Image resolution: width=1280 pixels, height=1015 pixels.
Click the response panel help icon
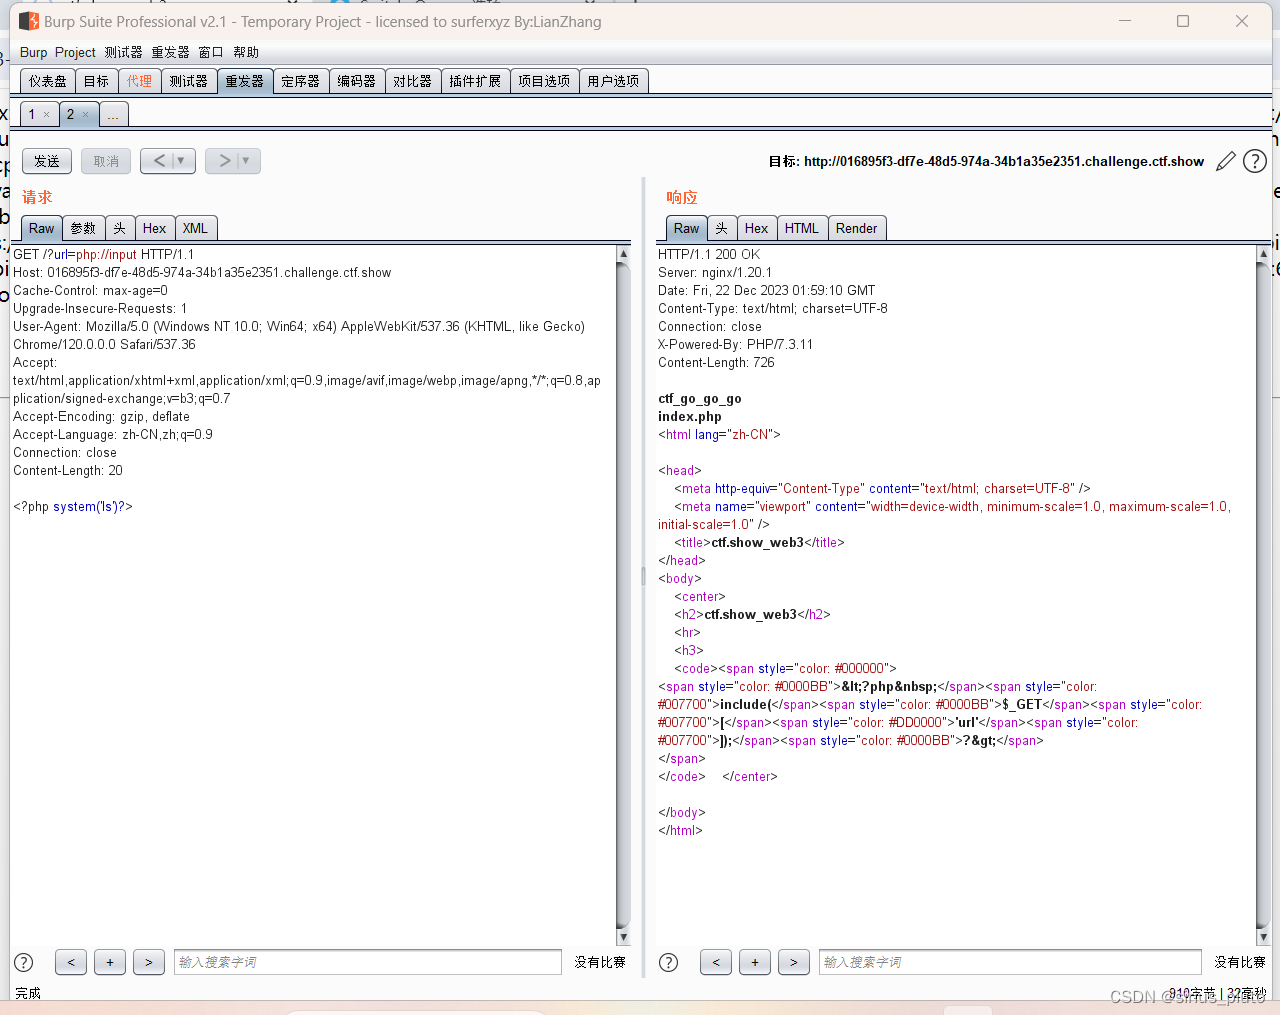click(x=669, y=962)
